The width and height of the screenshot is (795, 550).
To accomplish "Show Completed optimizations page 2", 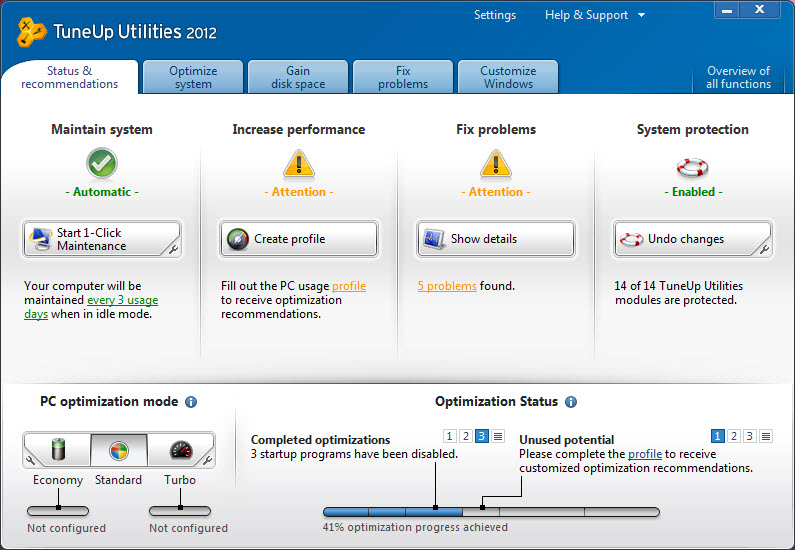I will (x=465, y=436).
